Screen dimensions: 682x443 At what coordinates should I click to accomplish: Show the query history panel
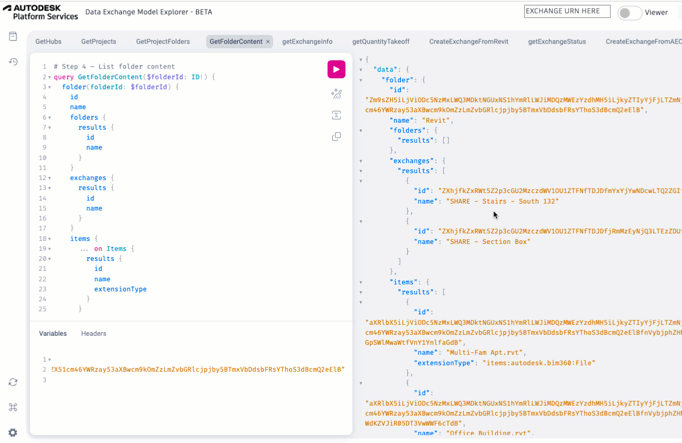click(x=13, y=62)
